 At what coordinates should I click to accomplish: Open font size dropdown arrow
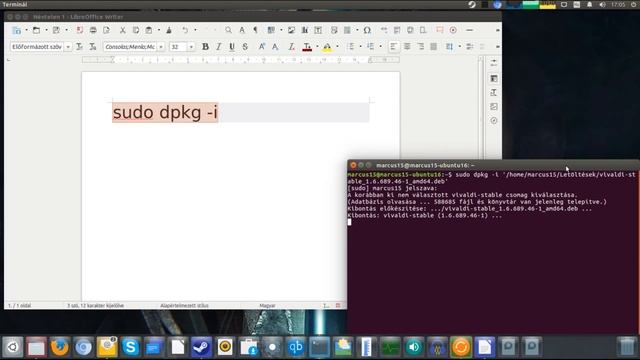(191, 47)
